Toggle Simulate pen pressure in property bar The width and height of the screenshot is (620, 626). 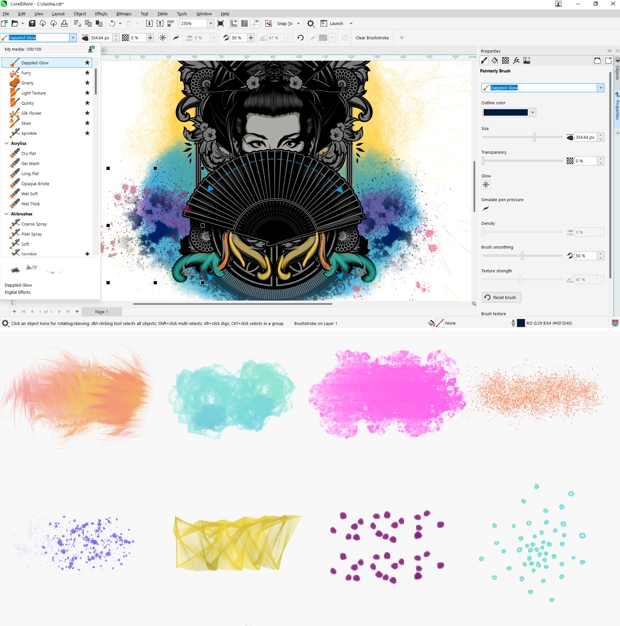(176, 38)
